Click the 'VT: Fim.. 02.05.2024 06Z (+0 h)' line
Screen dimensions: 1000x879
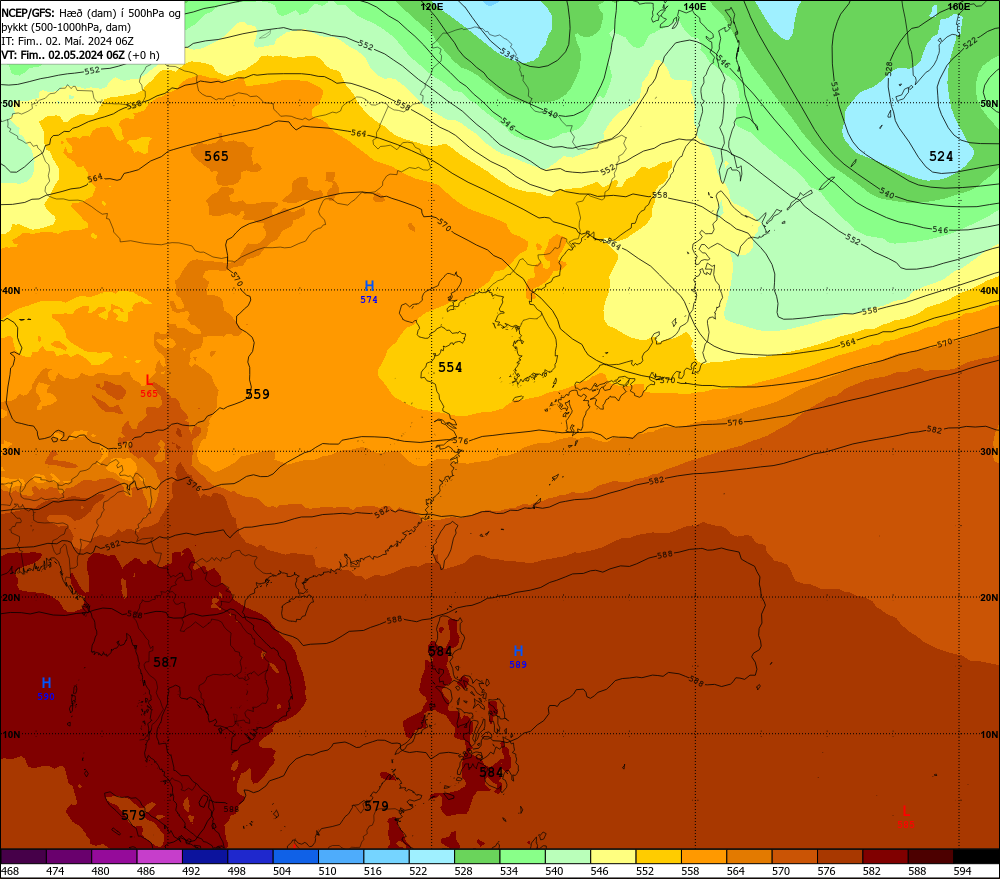(x=80, y=55)
